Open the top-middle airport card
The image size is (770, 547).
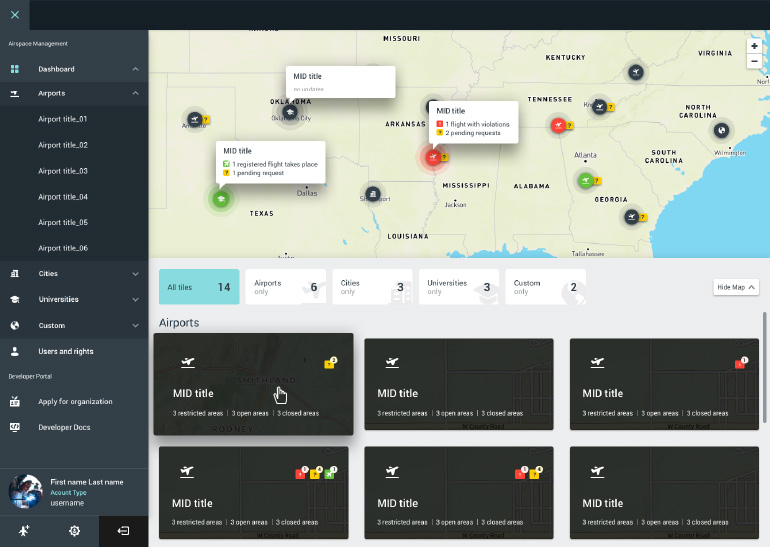(459, 384)
